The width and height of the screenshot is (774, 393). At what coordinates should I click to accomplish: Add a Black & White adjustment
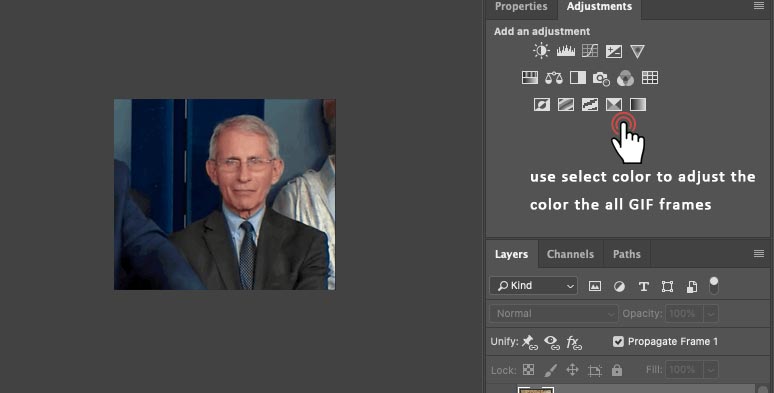click(578, 78)
